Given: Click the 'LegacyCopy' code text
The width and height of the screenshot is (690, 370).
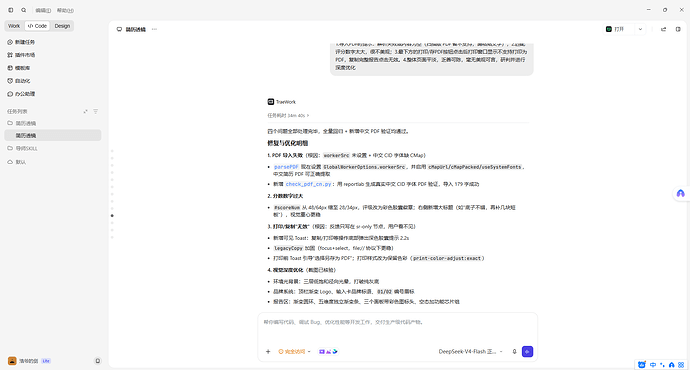Looking at the screenshot, I should pyautogui.click(x=288, y=248).
